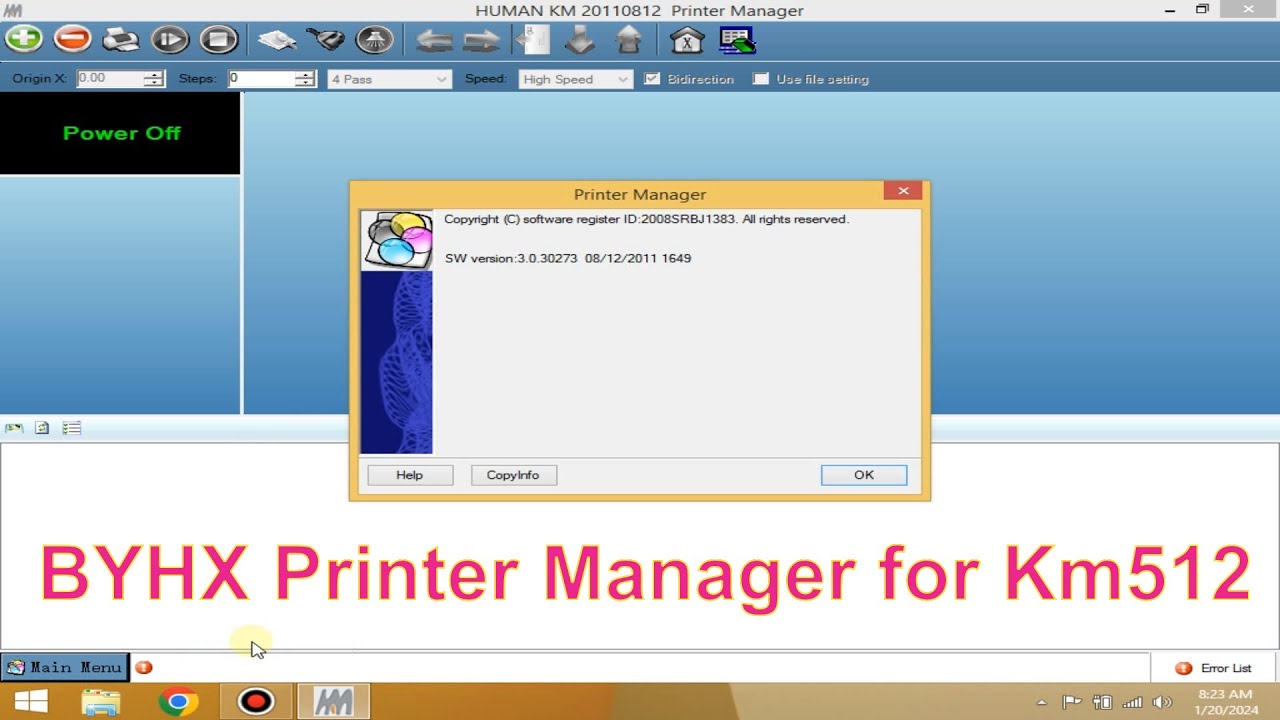Click the Action Center flag tray icon
This screenshot has height=720, width=1280.
[1071, 702]
